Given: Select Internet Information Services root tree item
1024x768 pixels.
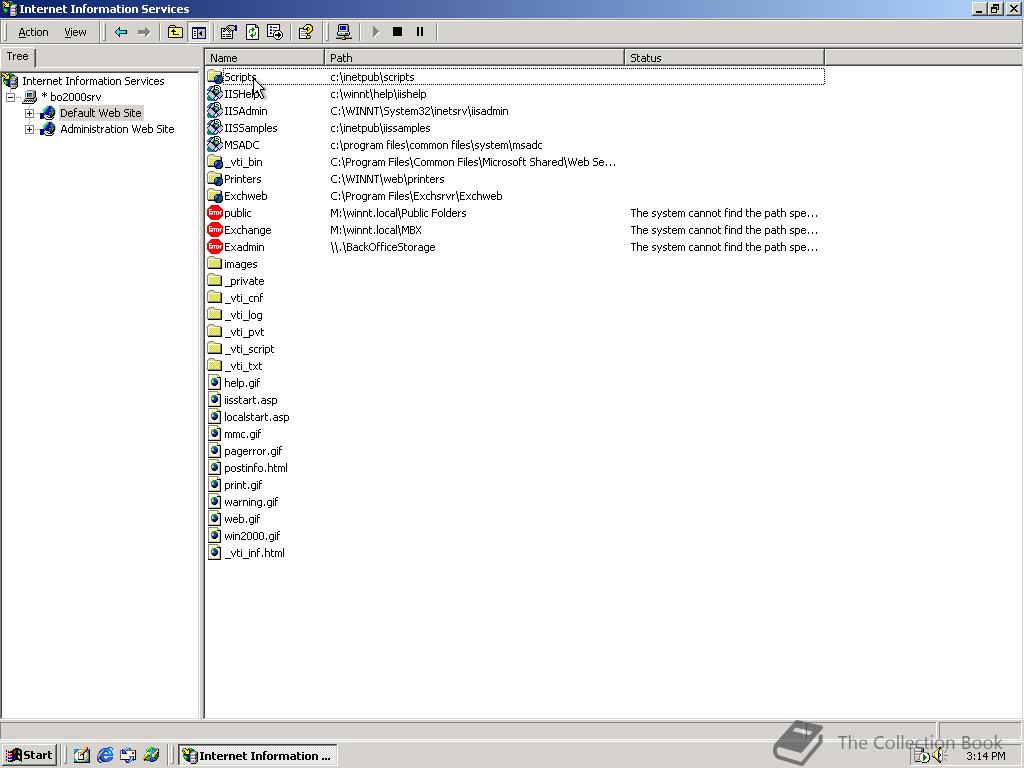Looking at the screenshot, I should [x=93, y=81].
